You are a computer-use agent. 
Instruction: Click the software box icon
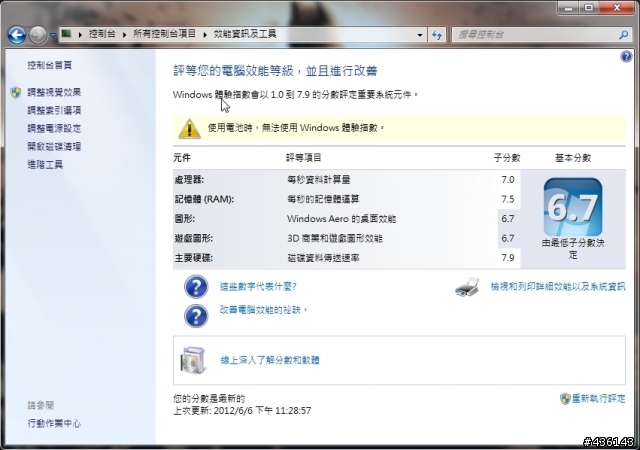(193, 361)
